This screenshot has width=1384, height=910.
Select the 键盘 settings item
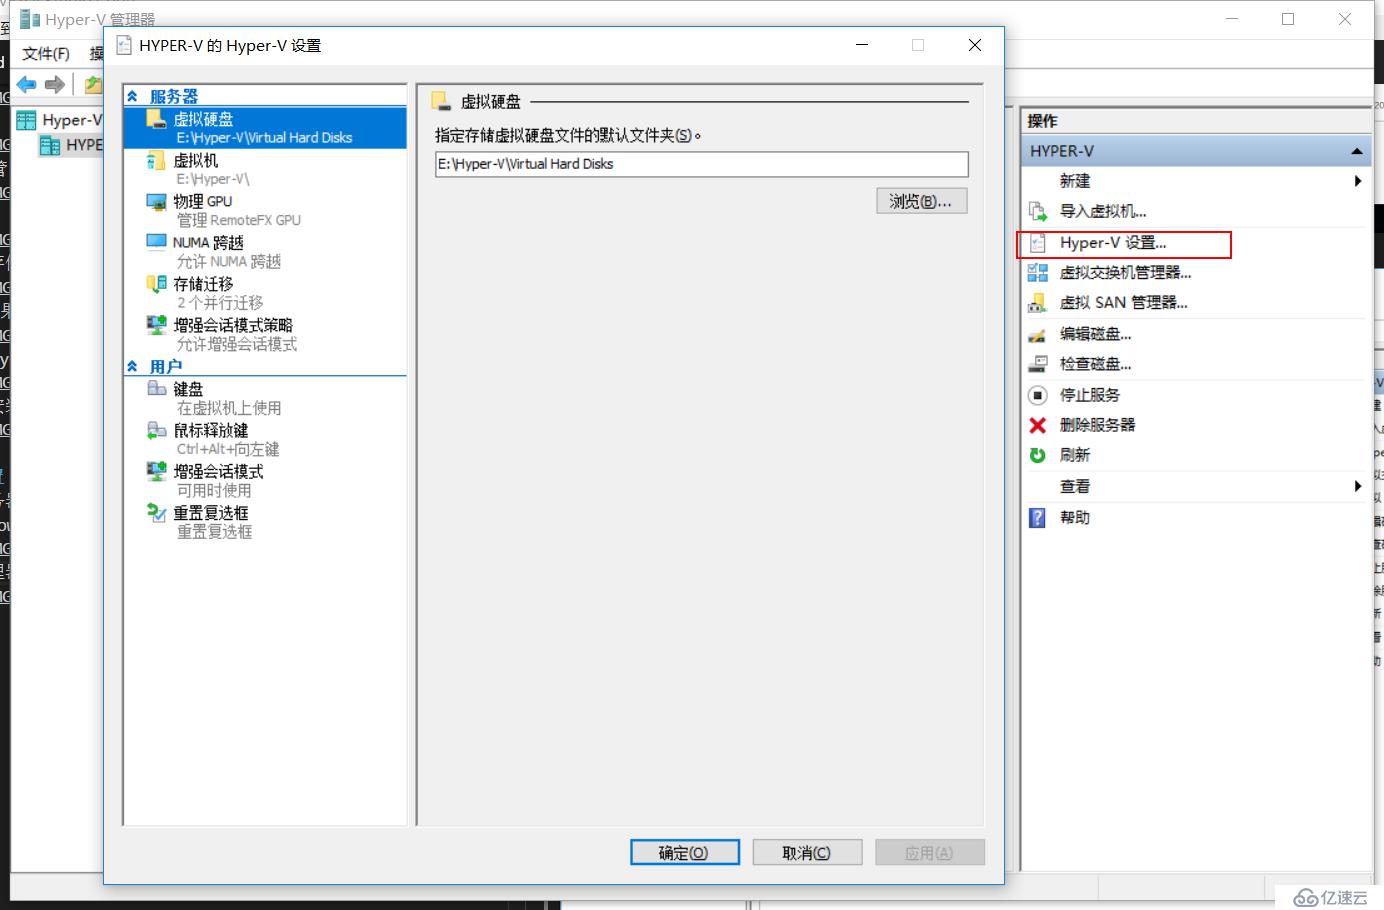coord(265,398)
